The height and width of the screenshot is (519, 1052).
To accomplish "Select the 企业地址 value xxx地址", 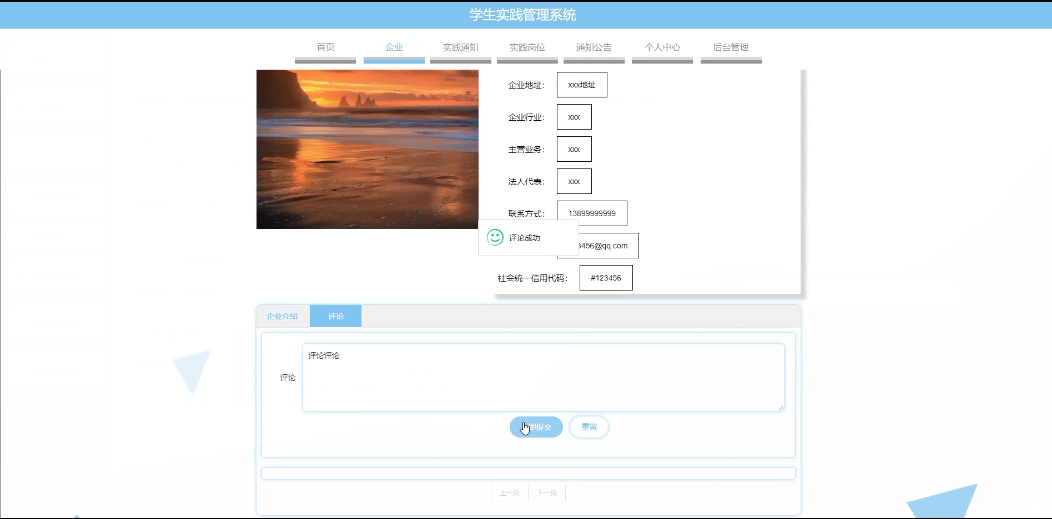I will [x=582, y=85].
